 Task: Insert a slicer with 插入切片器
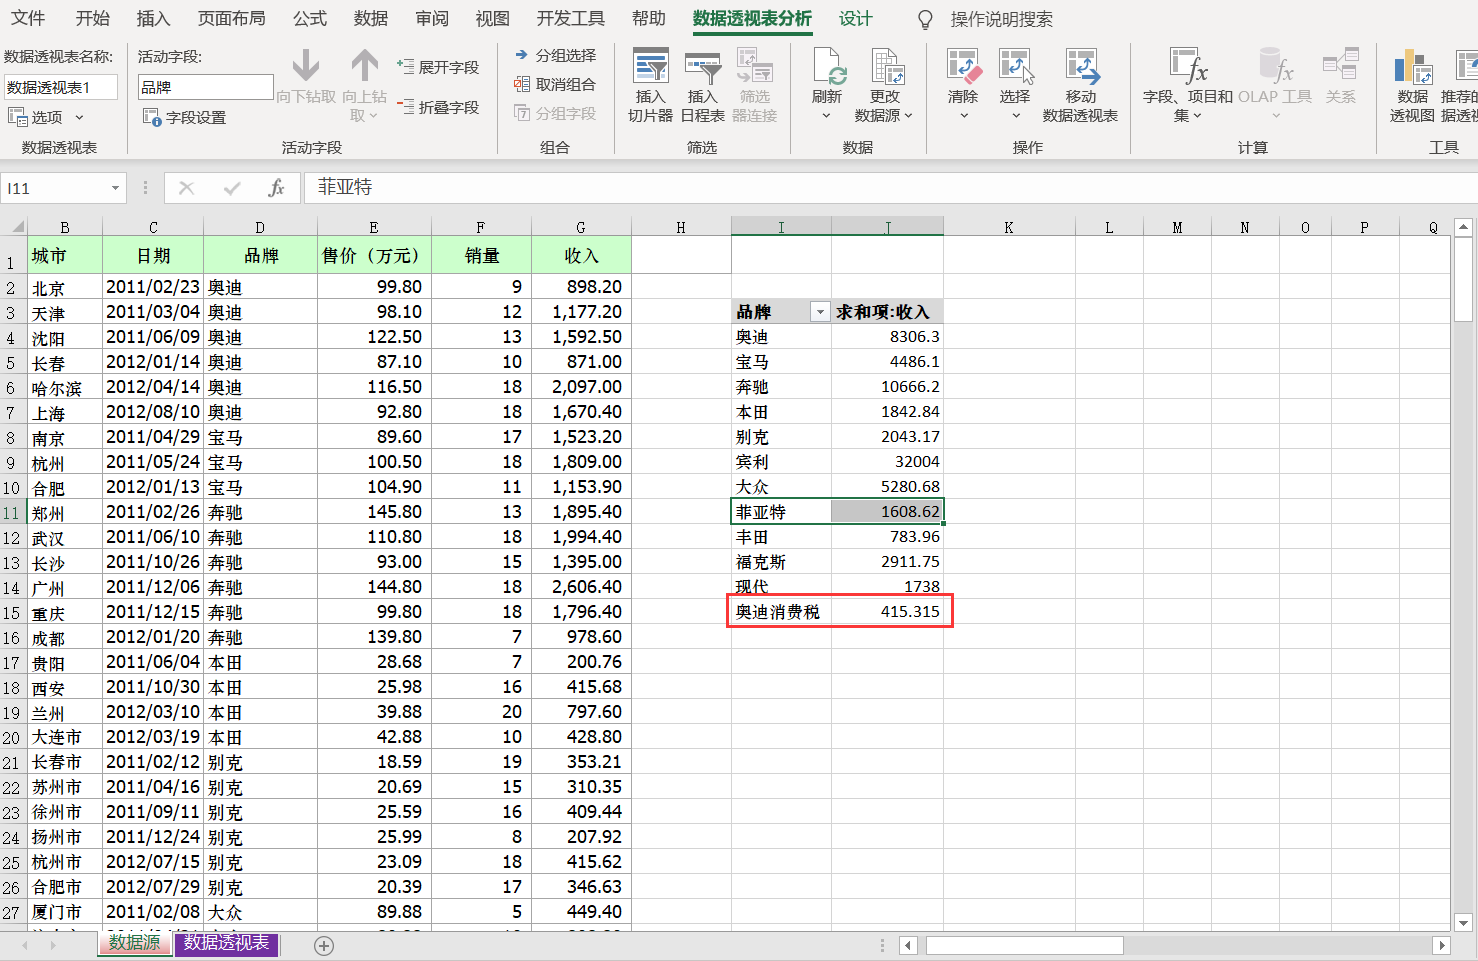650,86
